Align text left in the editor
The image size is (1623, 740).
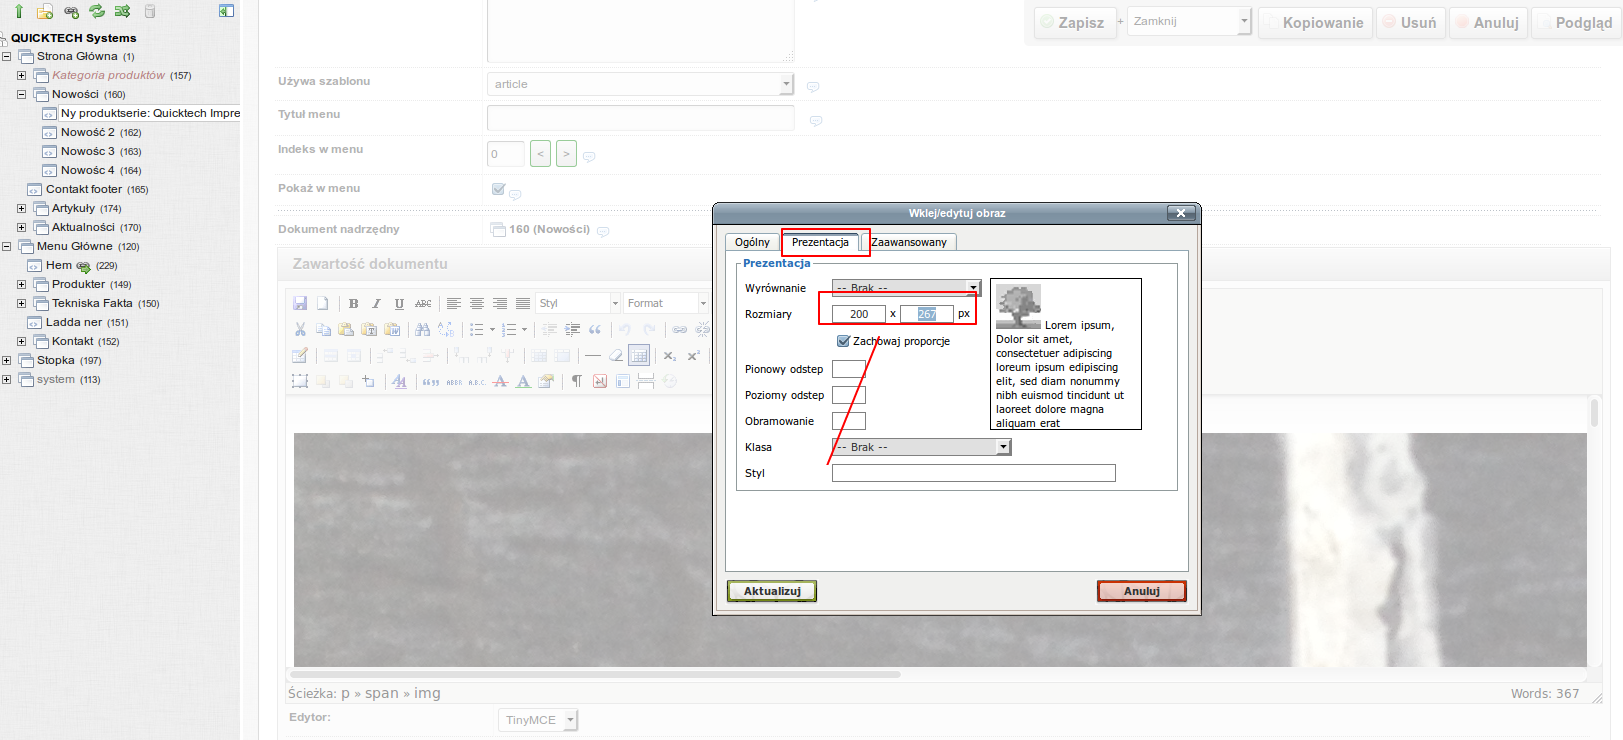point(454,303)
